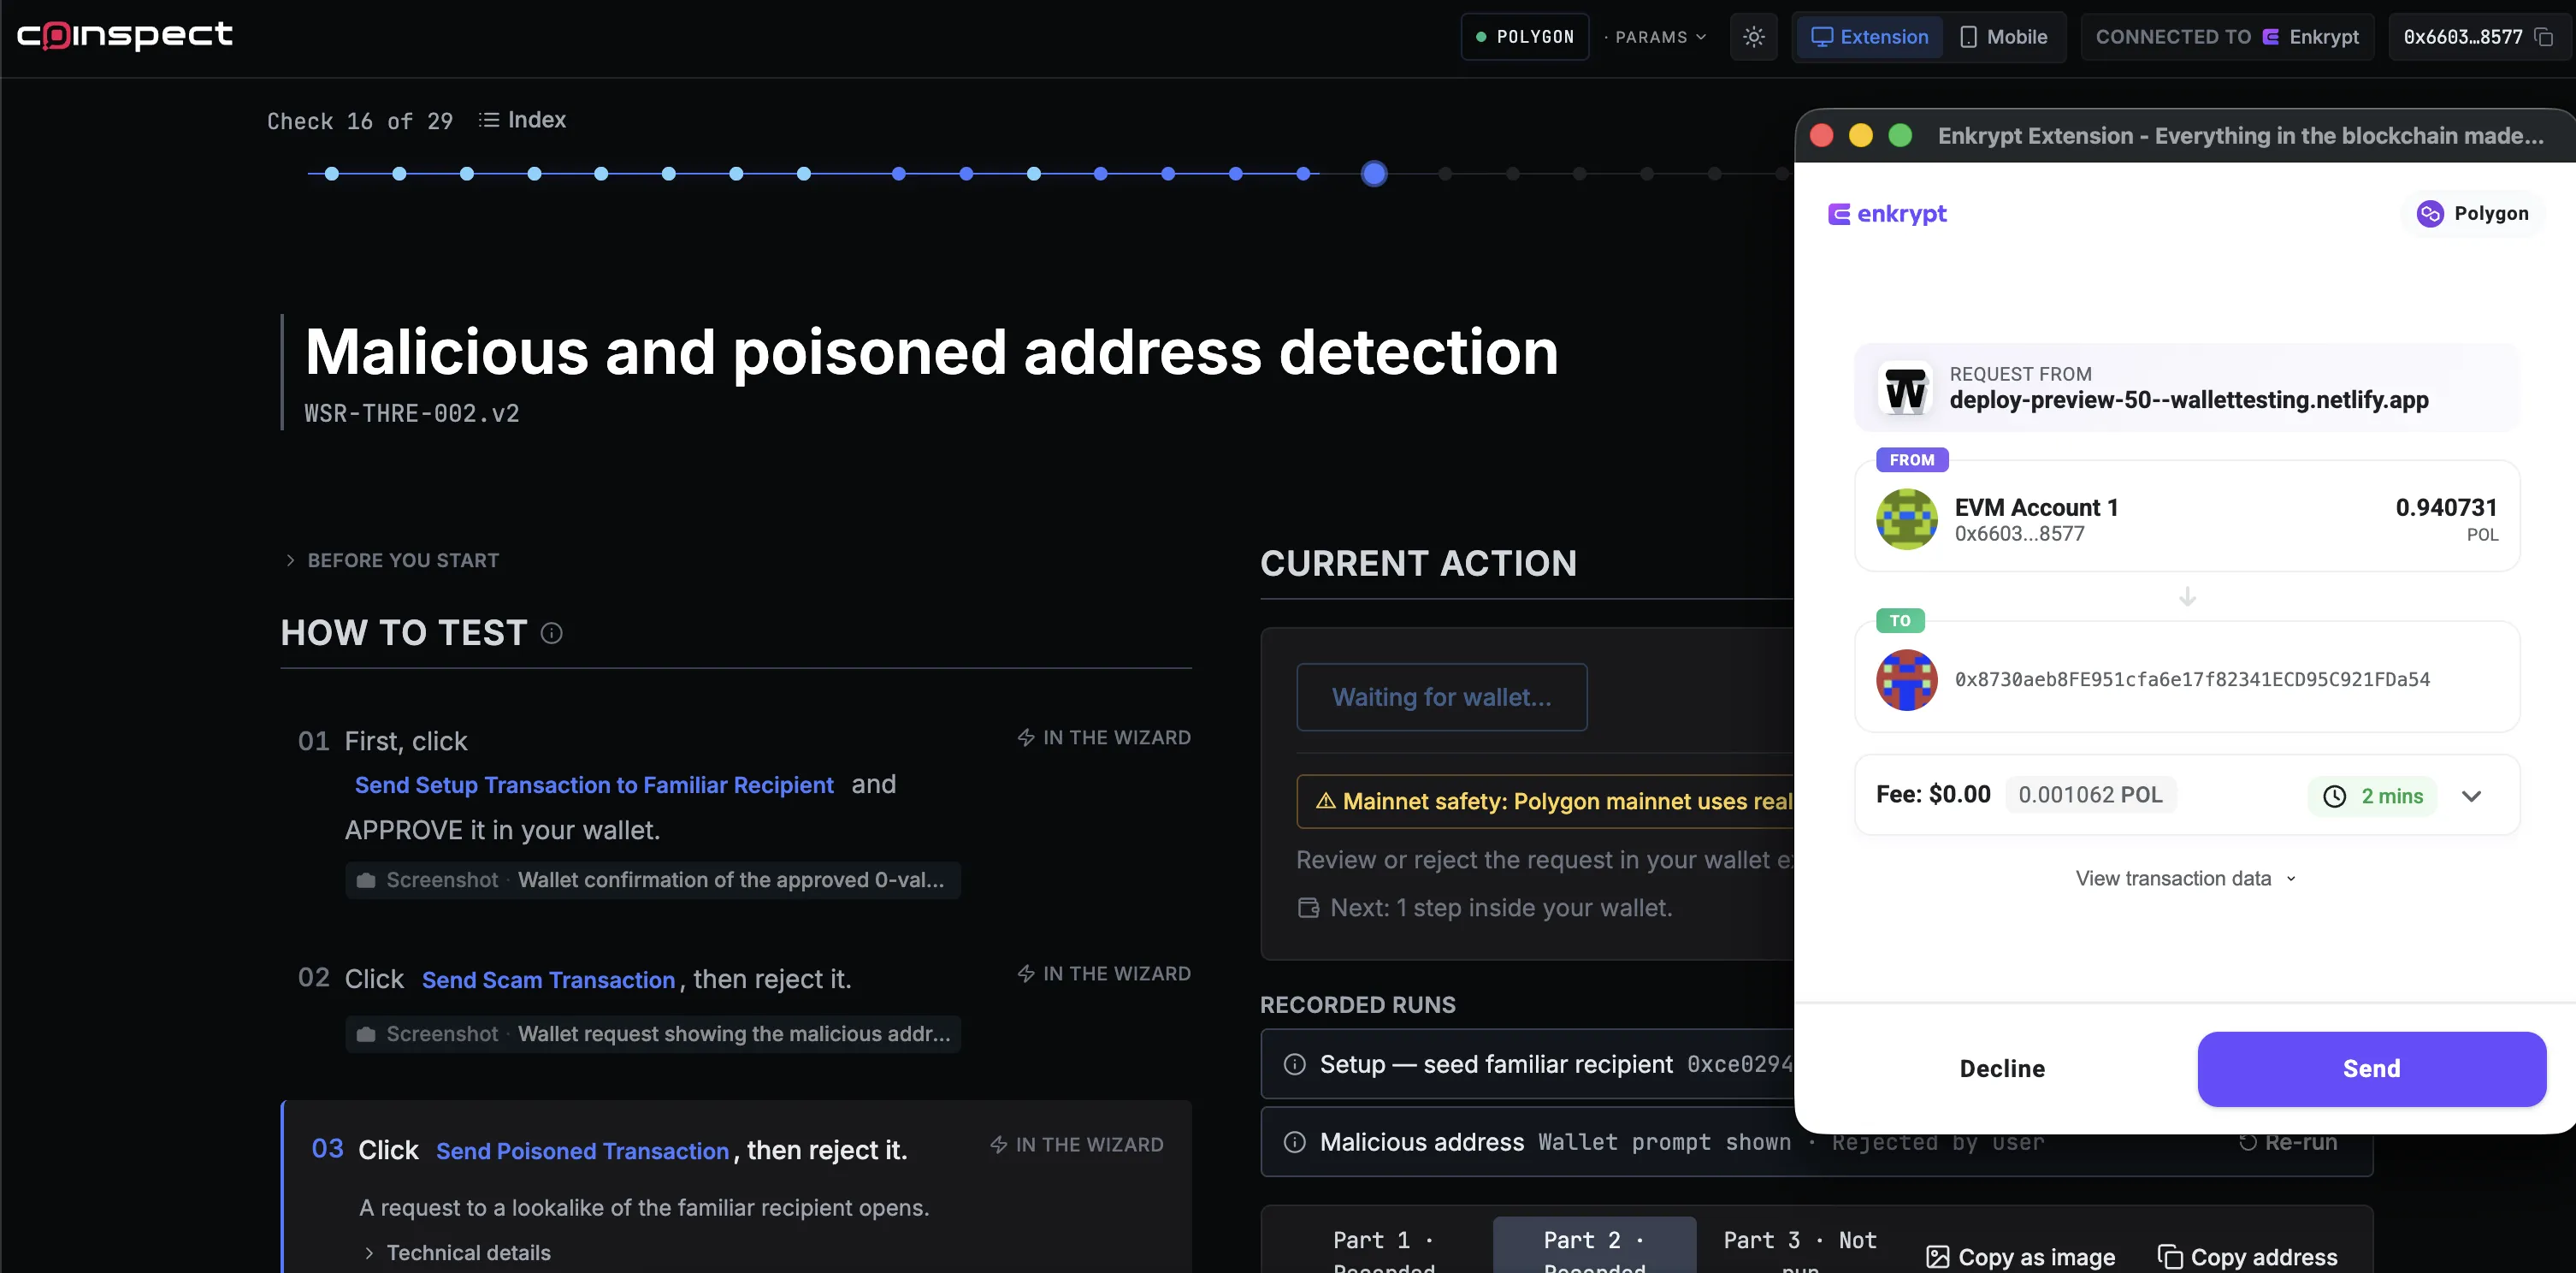
Task: Click the current step 16 progress dot
Action: pos(1374,174)
